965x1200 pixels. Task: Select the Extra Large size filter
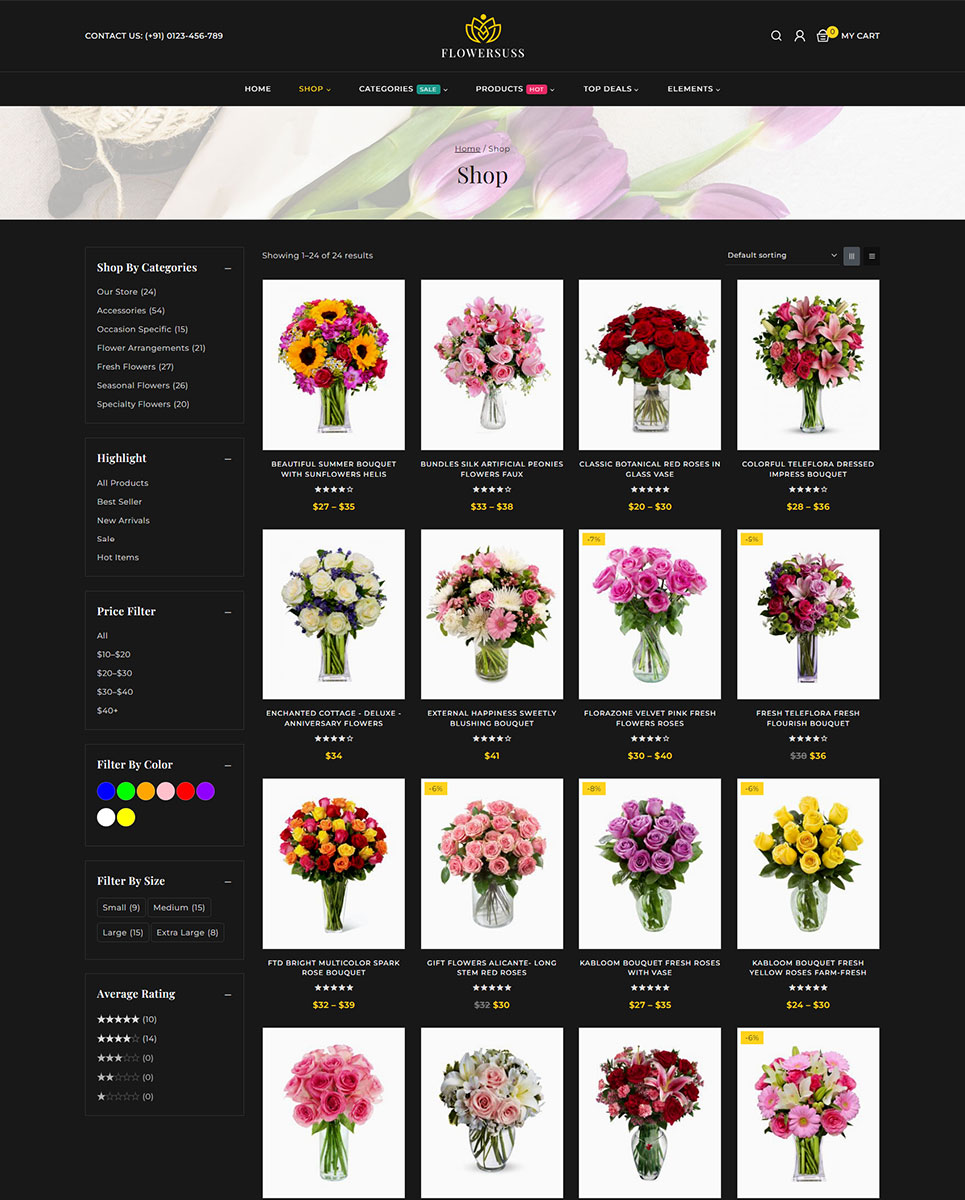pos(187,933)
